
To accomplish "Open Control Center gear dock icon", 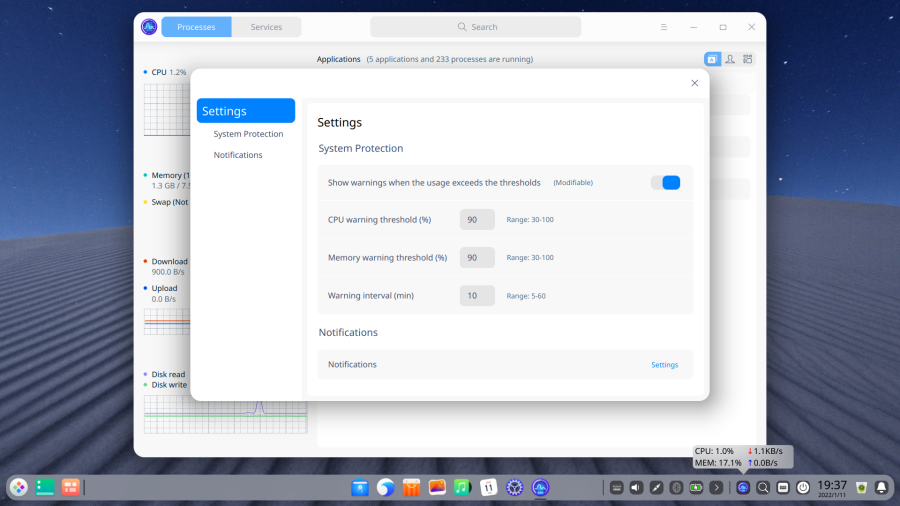I will point(514,488).
